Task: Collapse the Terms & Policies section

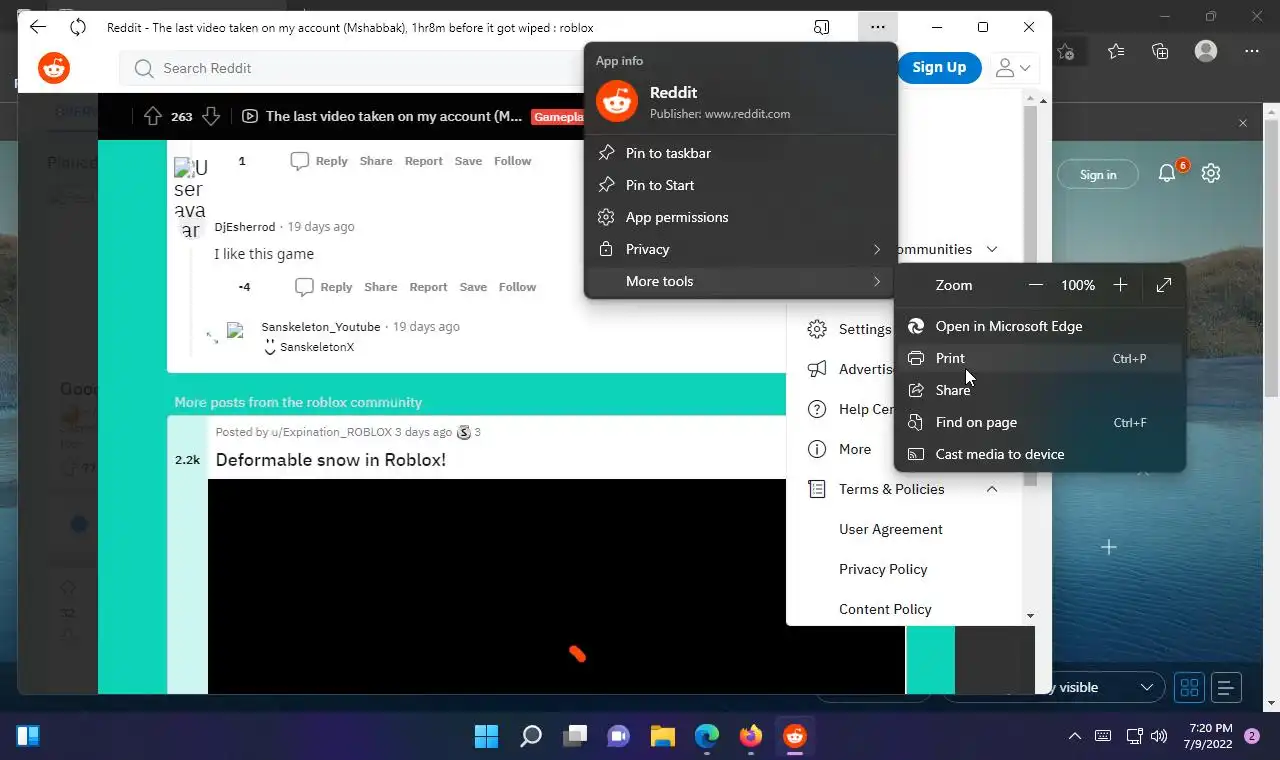Action: (x=992, y=489)
